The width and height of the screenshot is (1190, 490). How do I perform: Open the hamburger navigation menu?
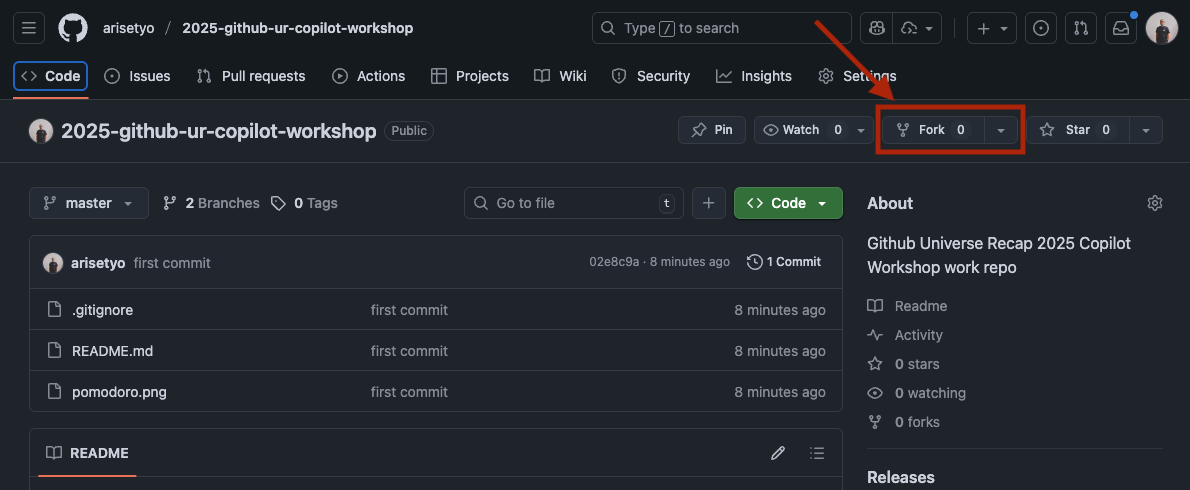click(x=28, y=28)
